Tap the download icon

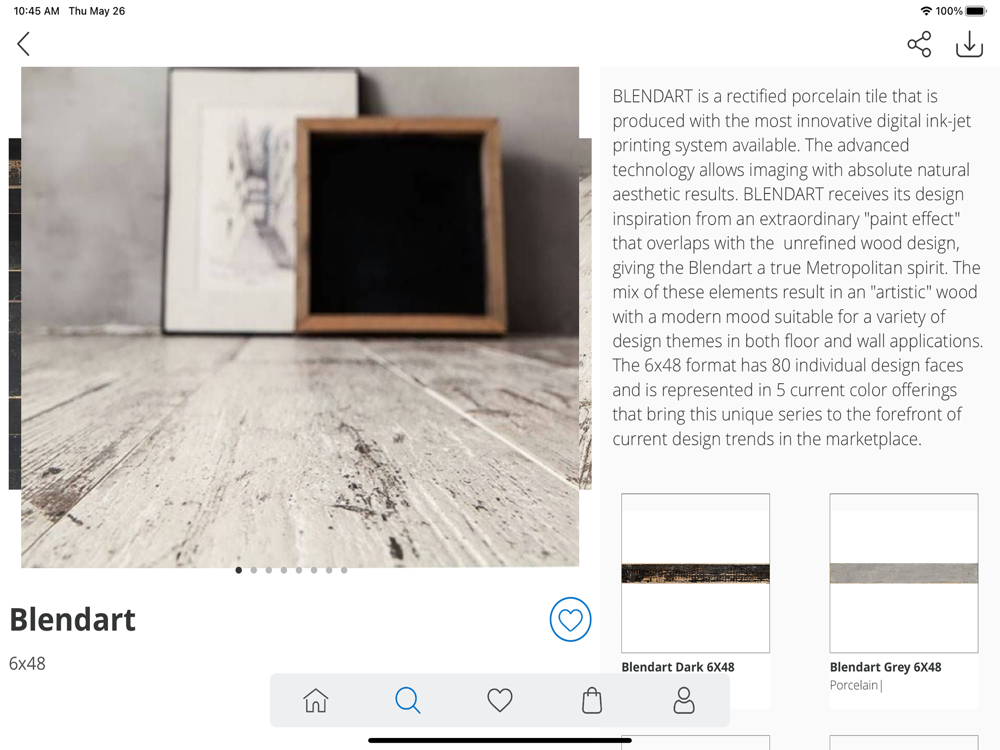[969, 44]
